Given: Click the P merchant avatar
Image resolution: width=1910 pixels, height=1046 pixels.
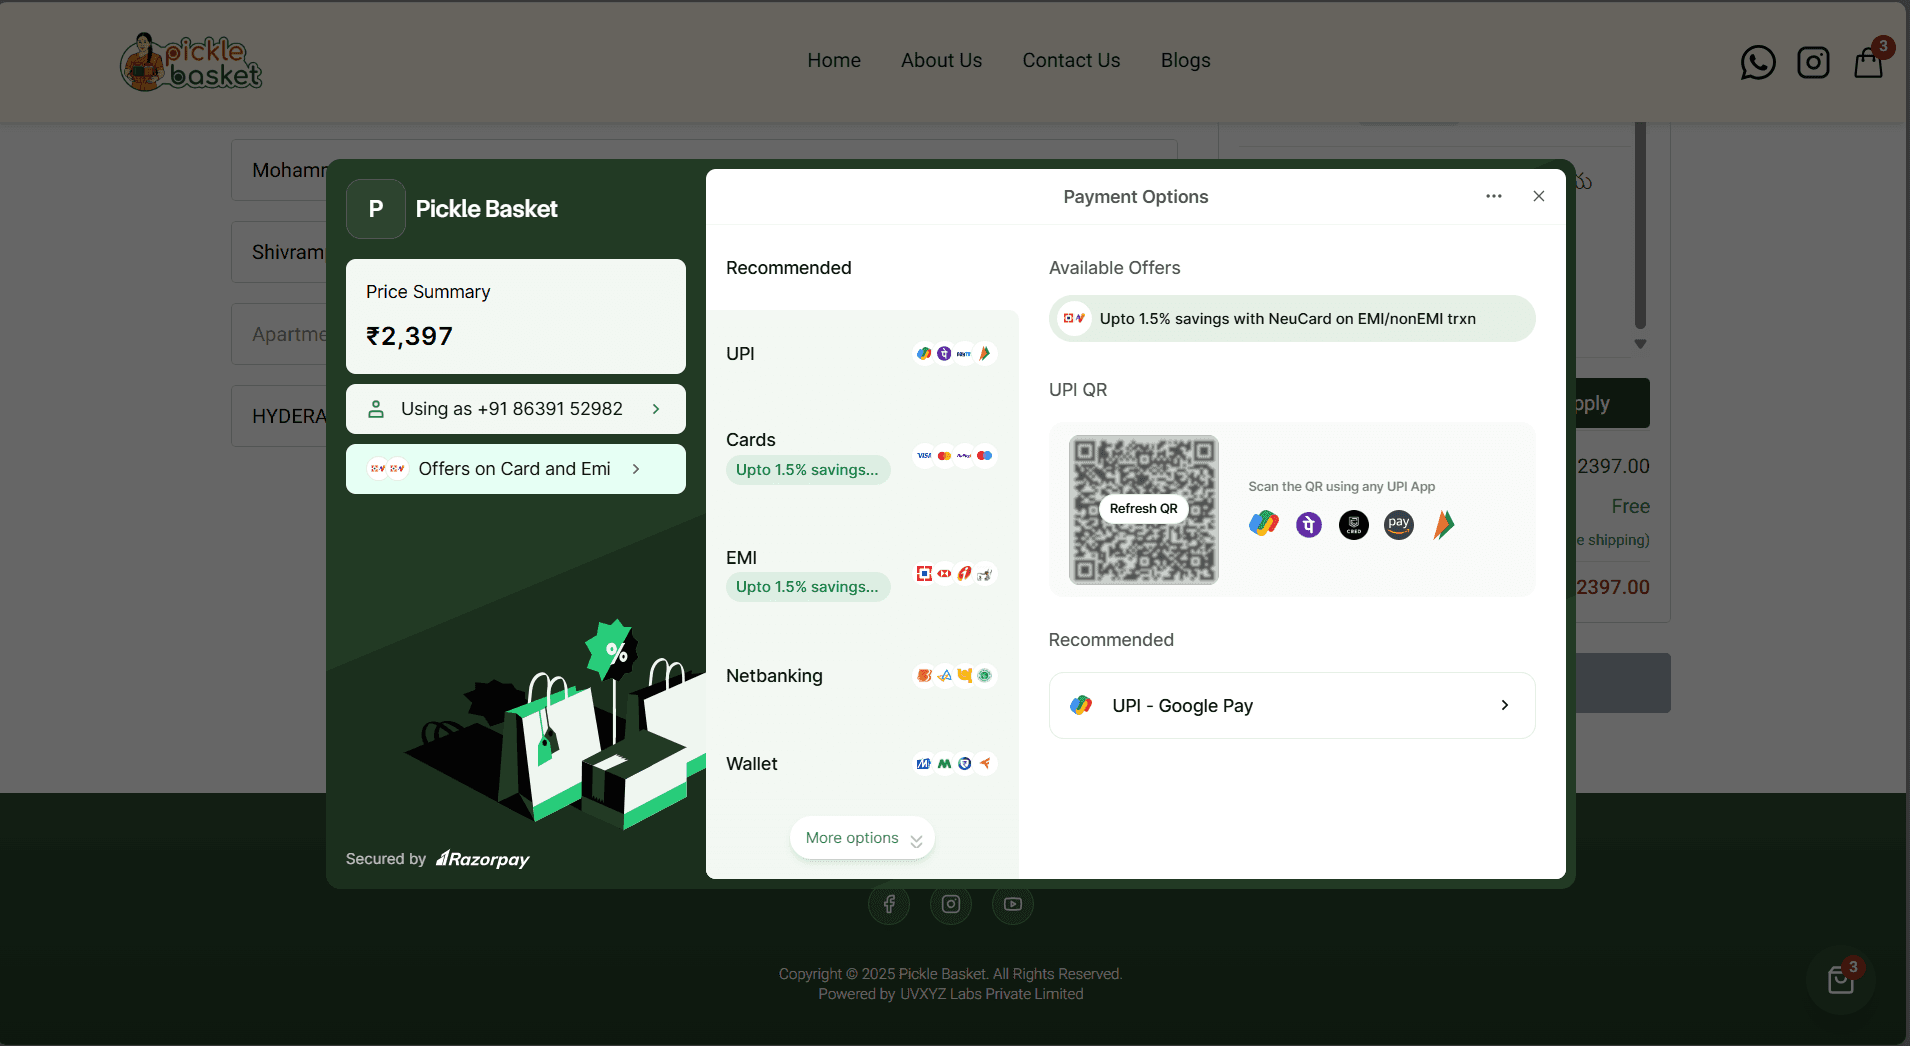Looking at the screenshot, I should point(376,209).
